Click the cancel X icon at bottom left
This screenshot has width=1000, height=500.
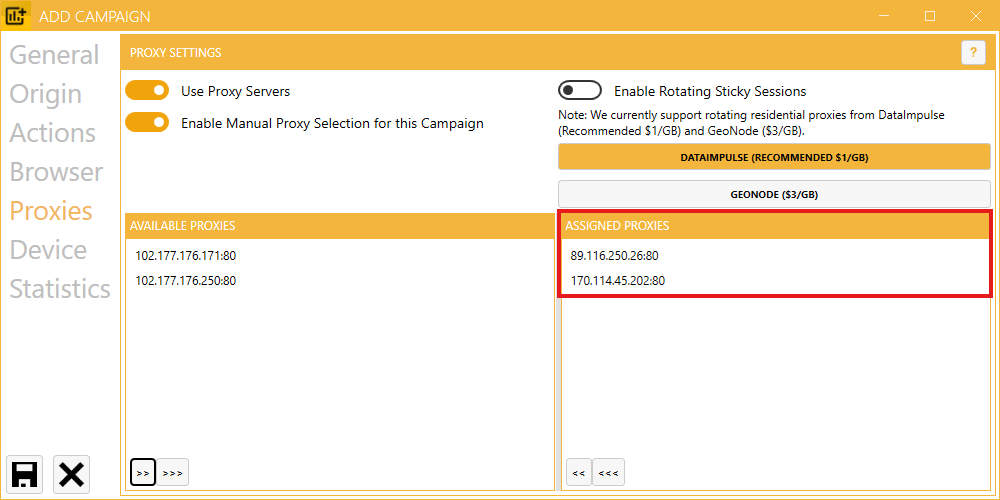71,474
